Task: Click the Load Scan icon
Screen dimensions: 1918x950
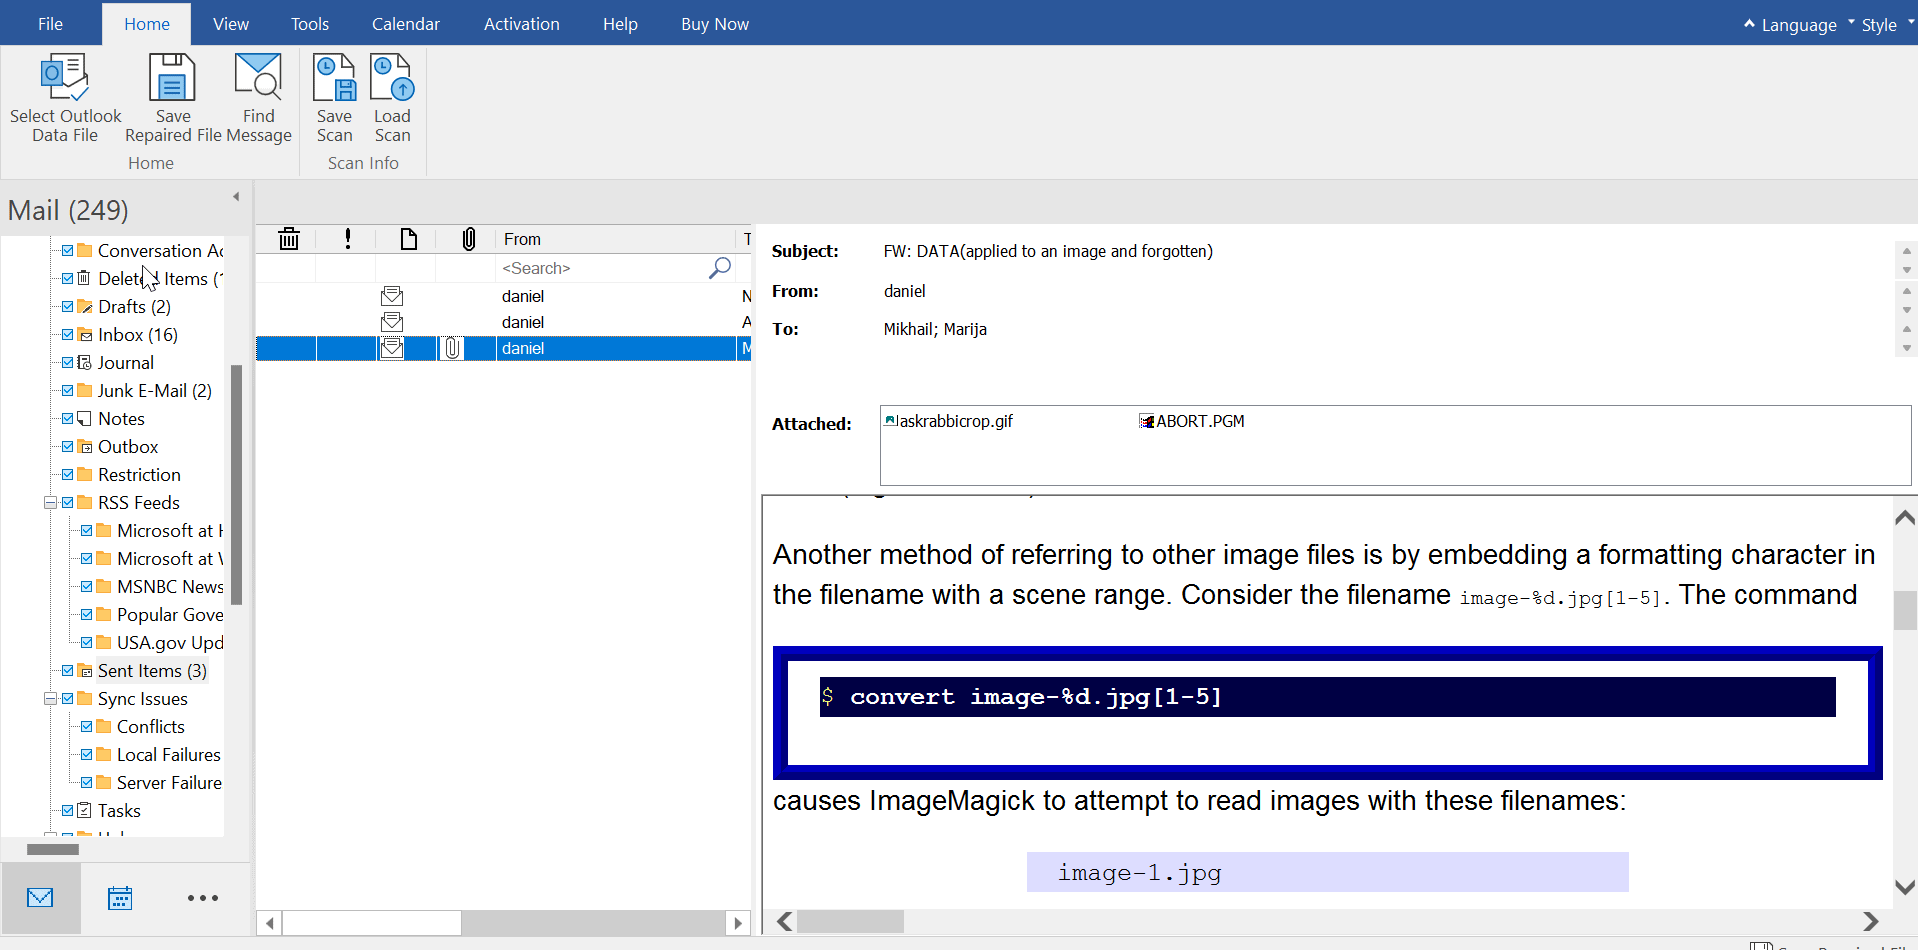Action: point(391,76)
